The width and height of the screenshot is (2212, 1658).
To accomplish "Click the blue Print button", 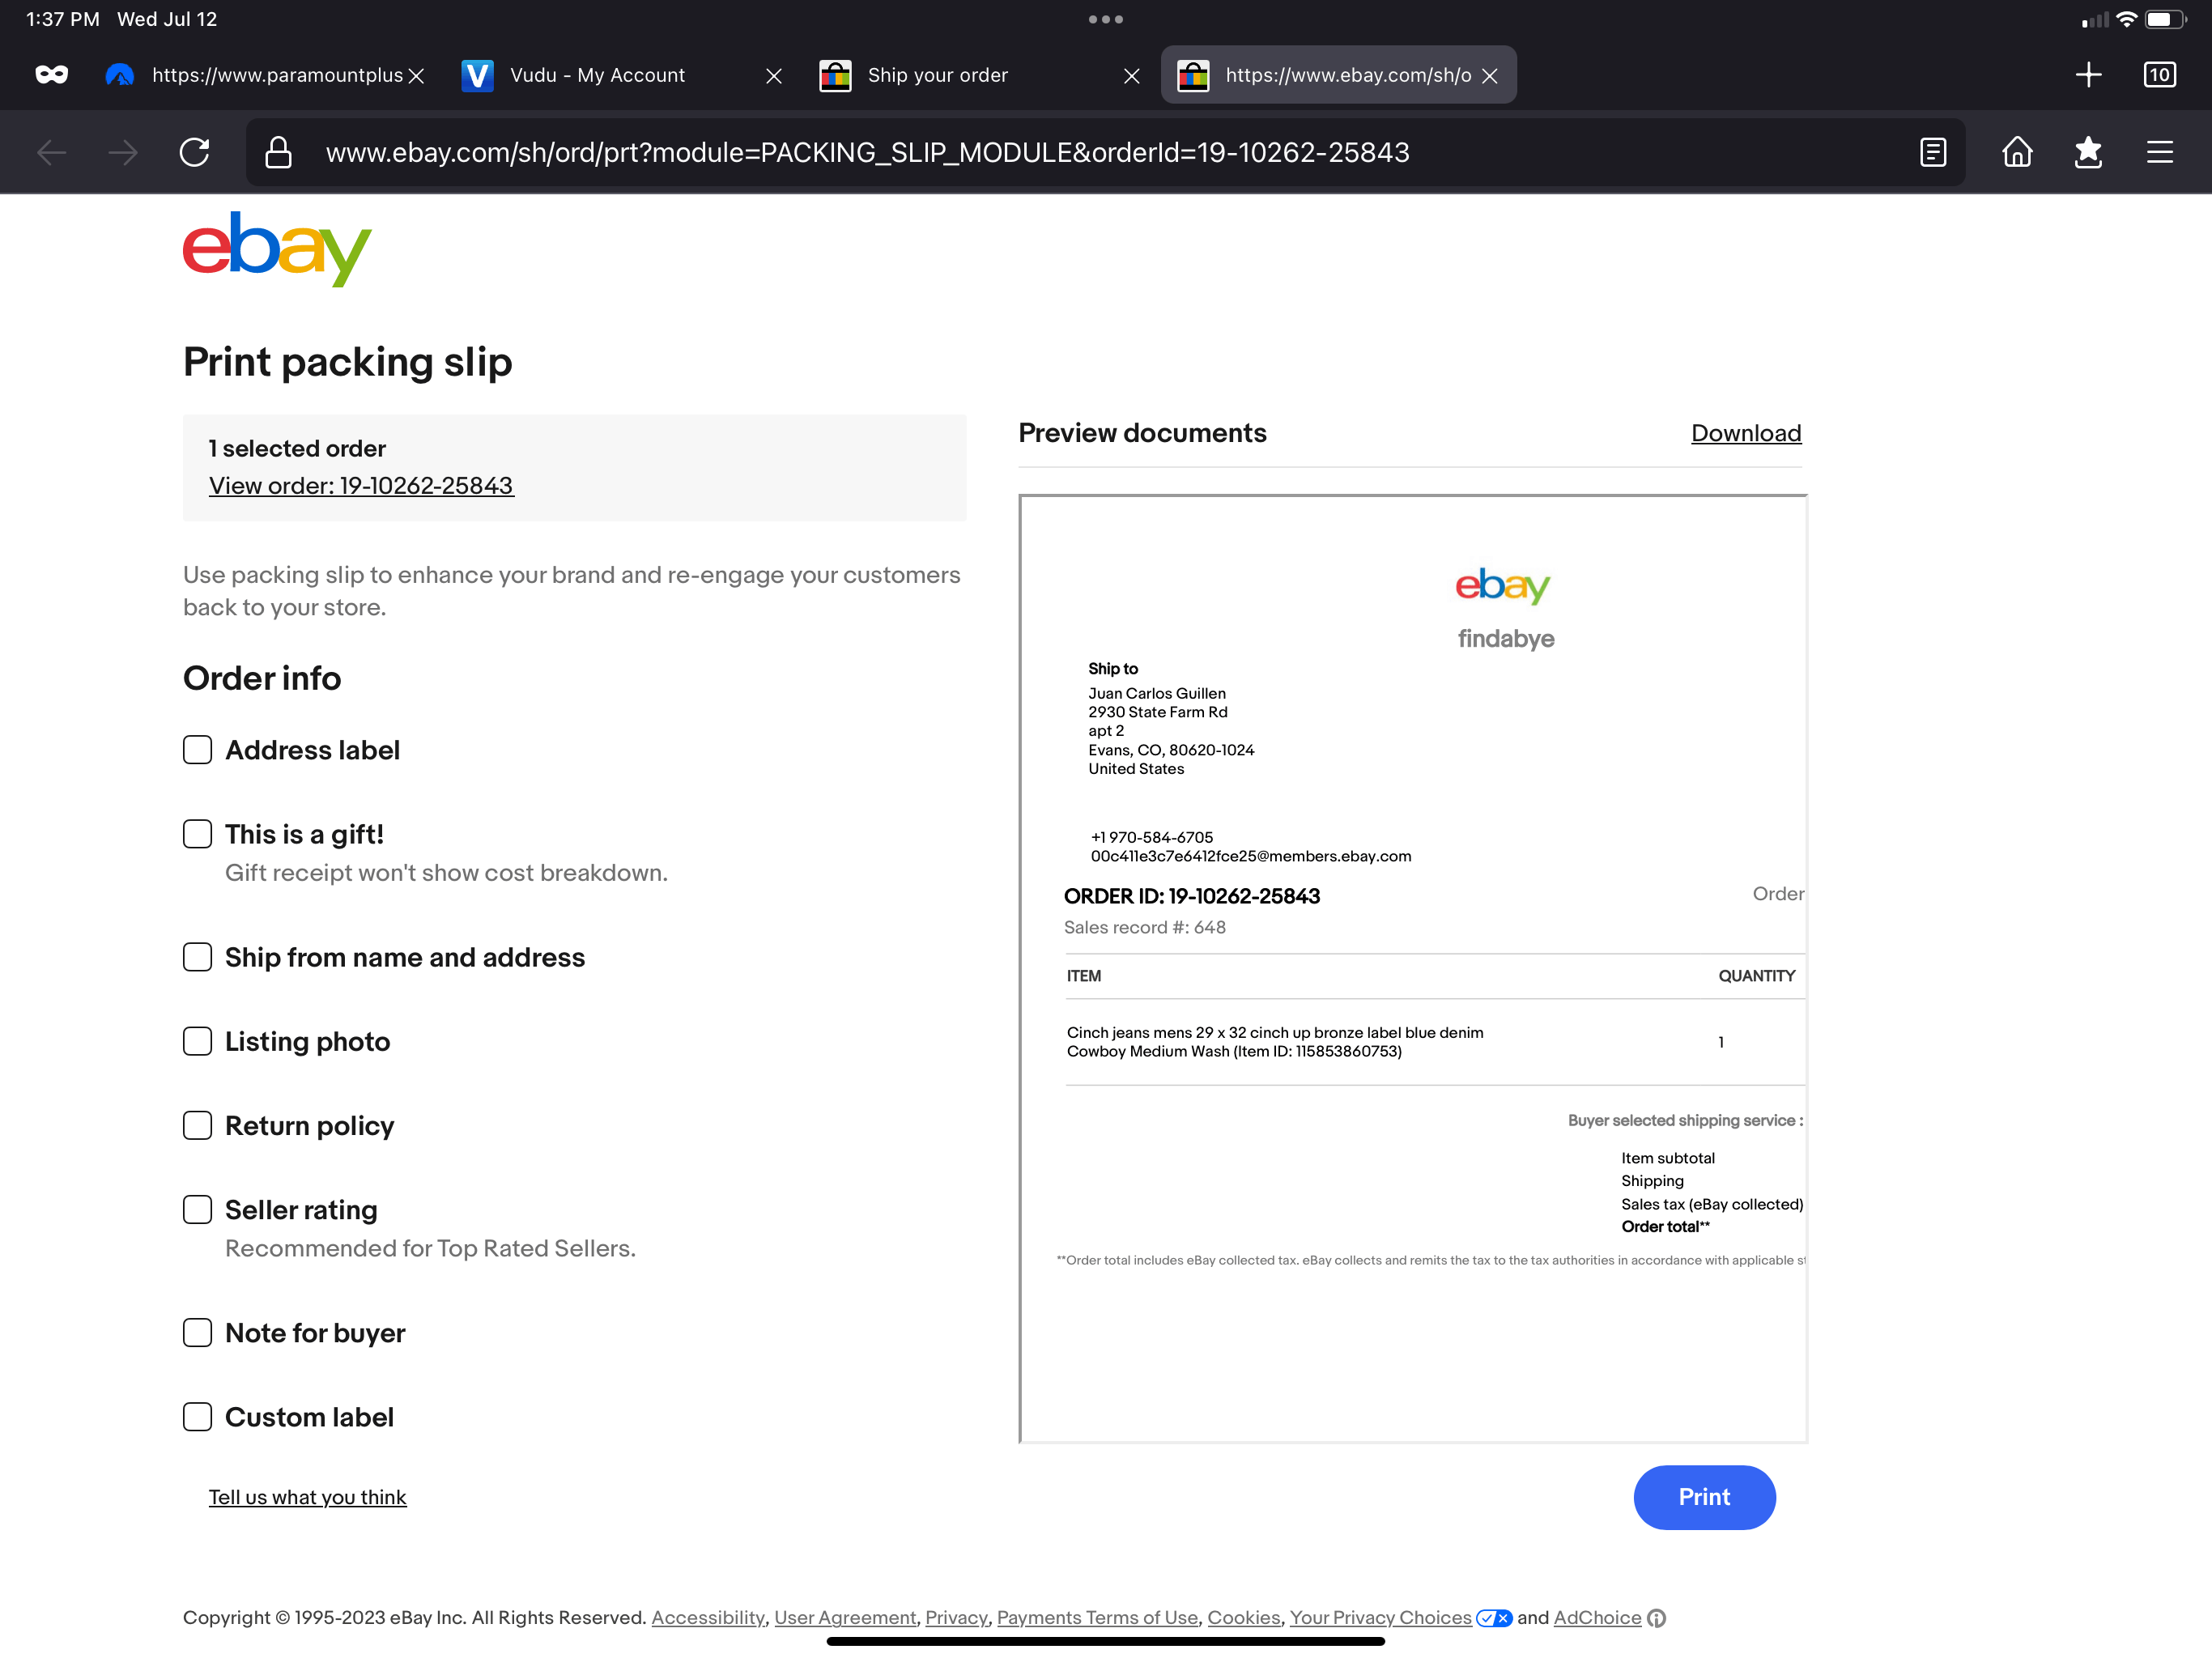I will click(1703, 1497).
